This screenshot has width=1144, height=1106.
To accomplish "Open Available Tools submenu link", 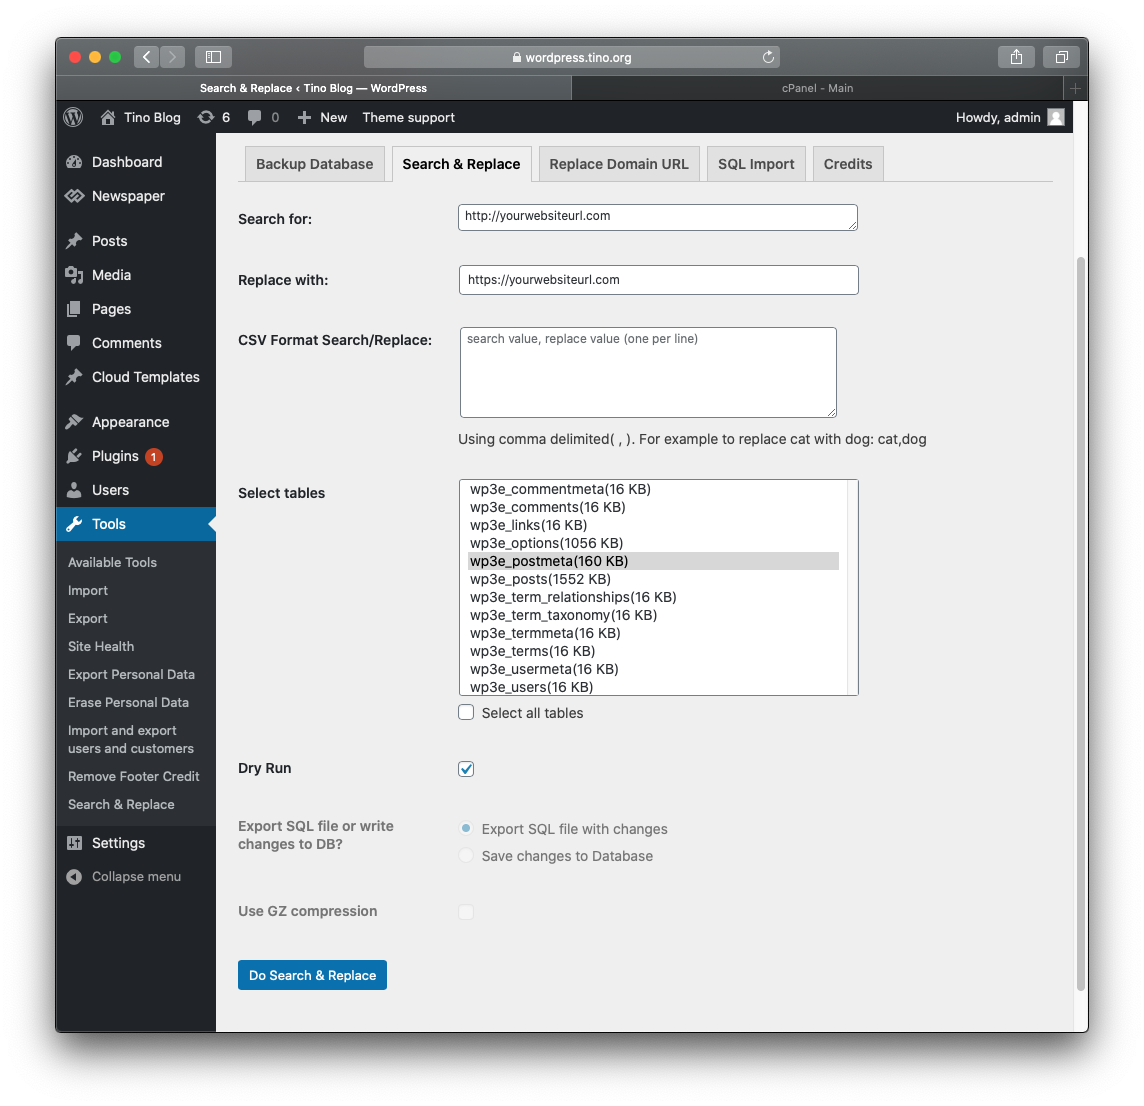I will pos(112,562).
